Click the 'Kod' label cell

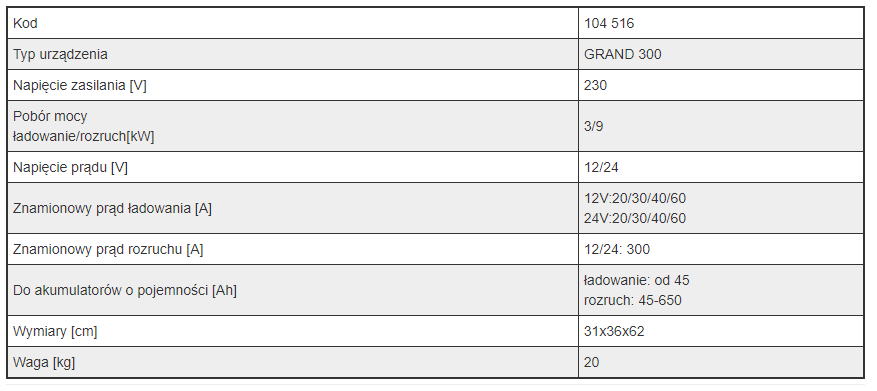point(293,23)
